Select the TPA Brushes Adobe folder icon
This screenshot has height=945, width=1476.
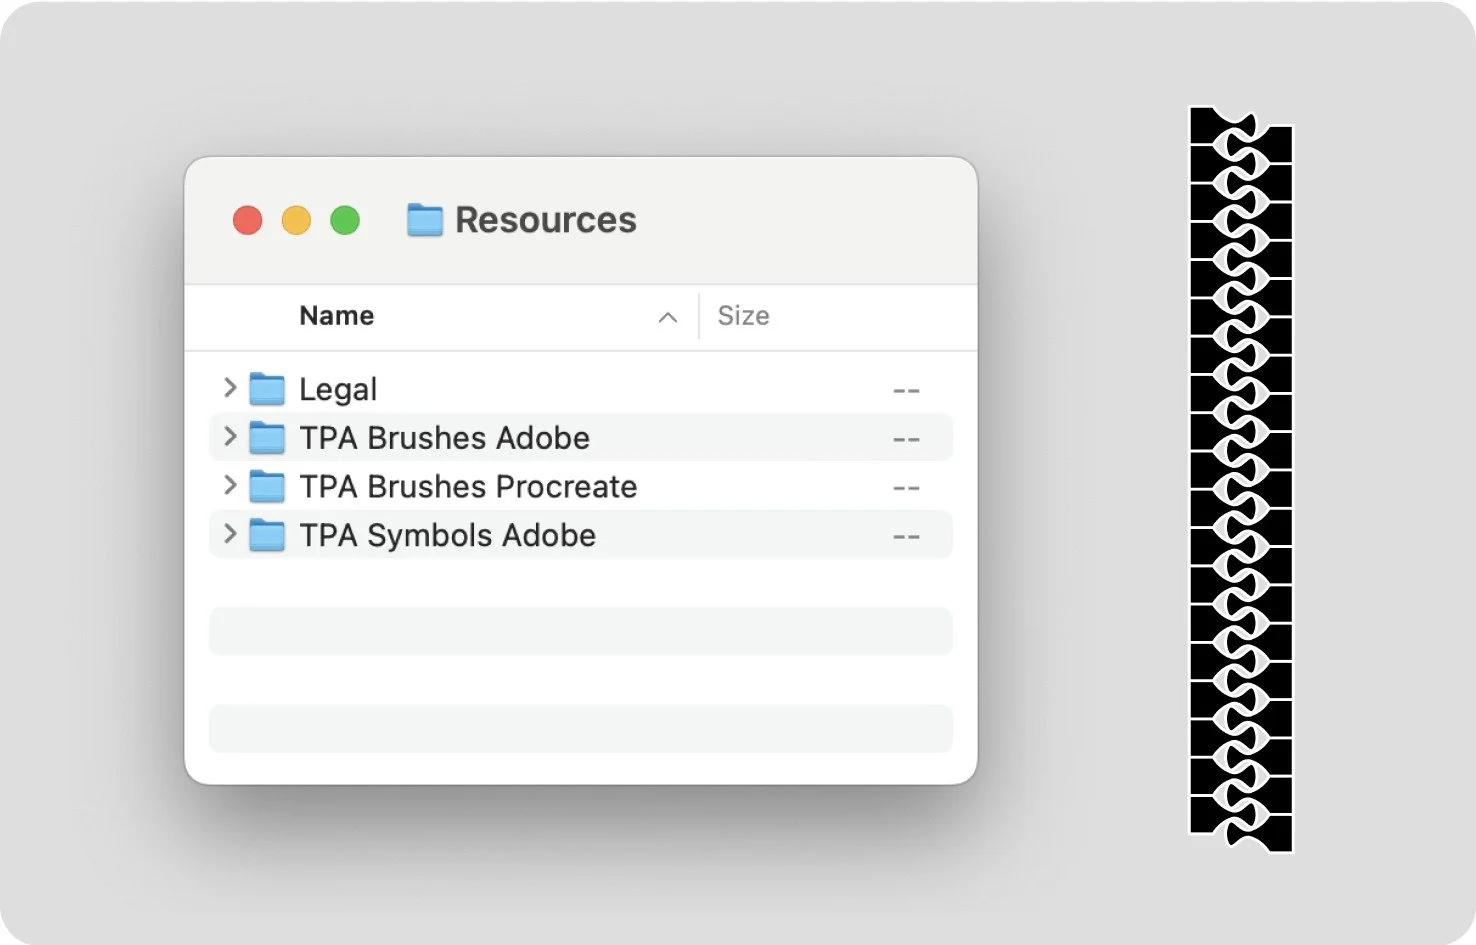coord(267,437)
